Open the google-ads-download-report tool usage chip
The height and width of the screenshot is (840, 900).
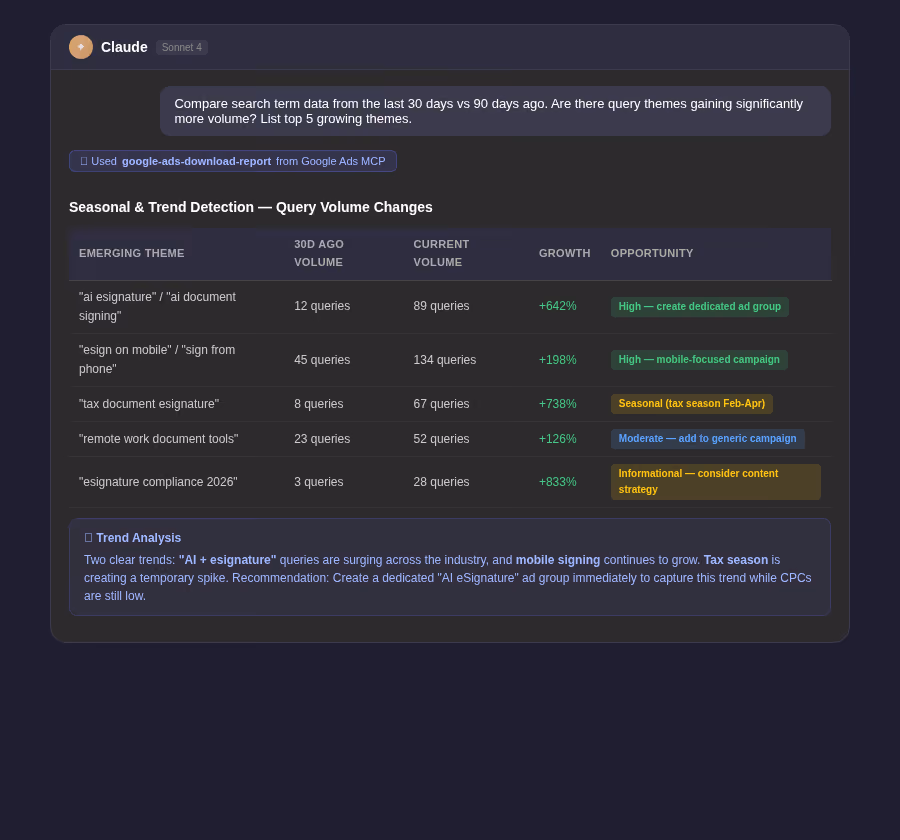pos(232,161)
